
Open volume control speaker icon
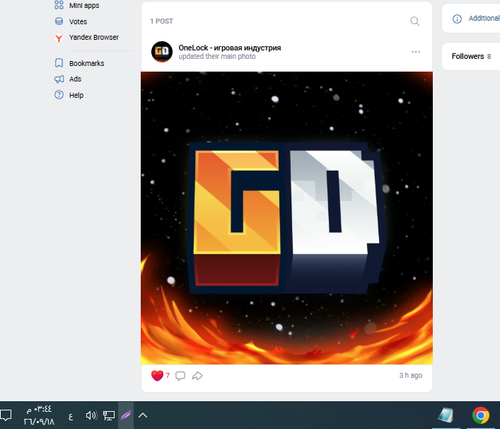(91, 415)
